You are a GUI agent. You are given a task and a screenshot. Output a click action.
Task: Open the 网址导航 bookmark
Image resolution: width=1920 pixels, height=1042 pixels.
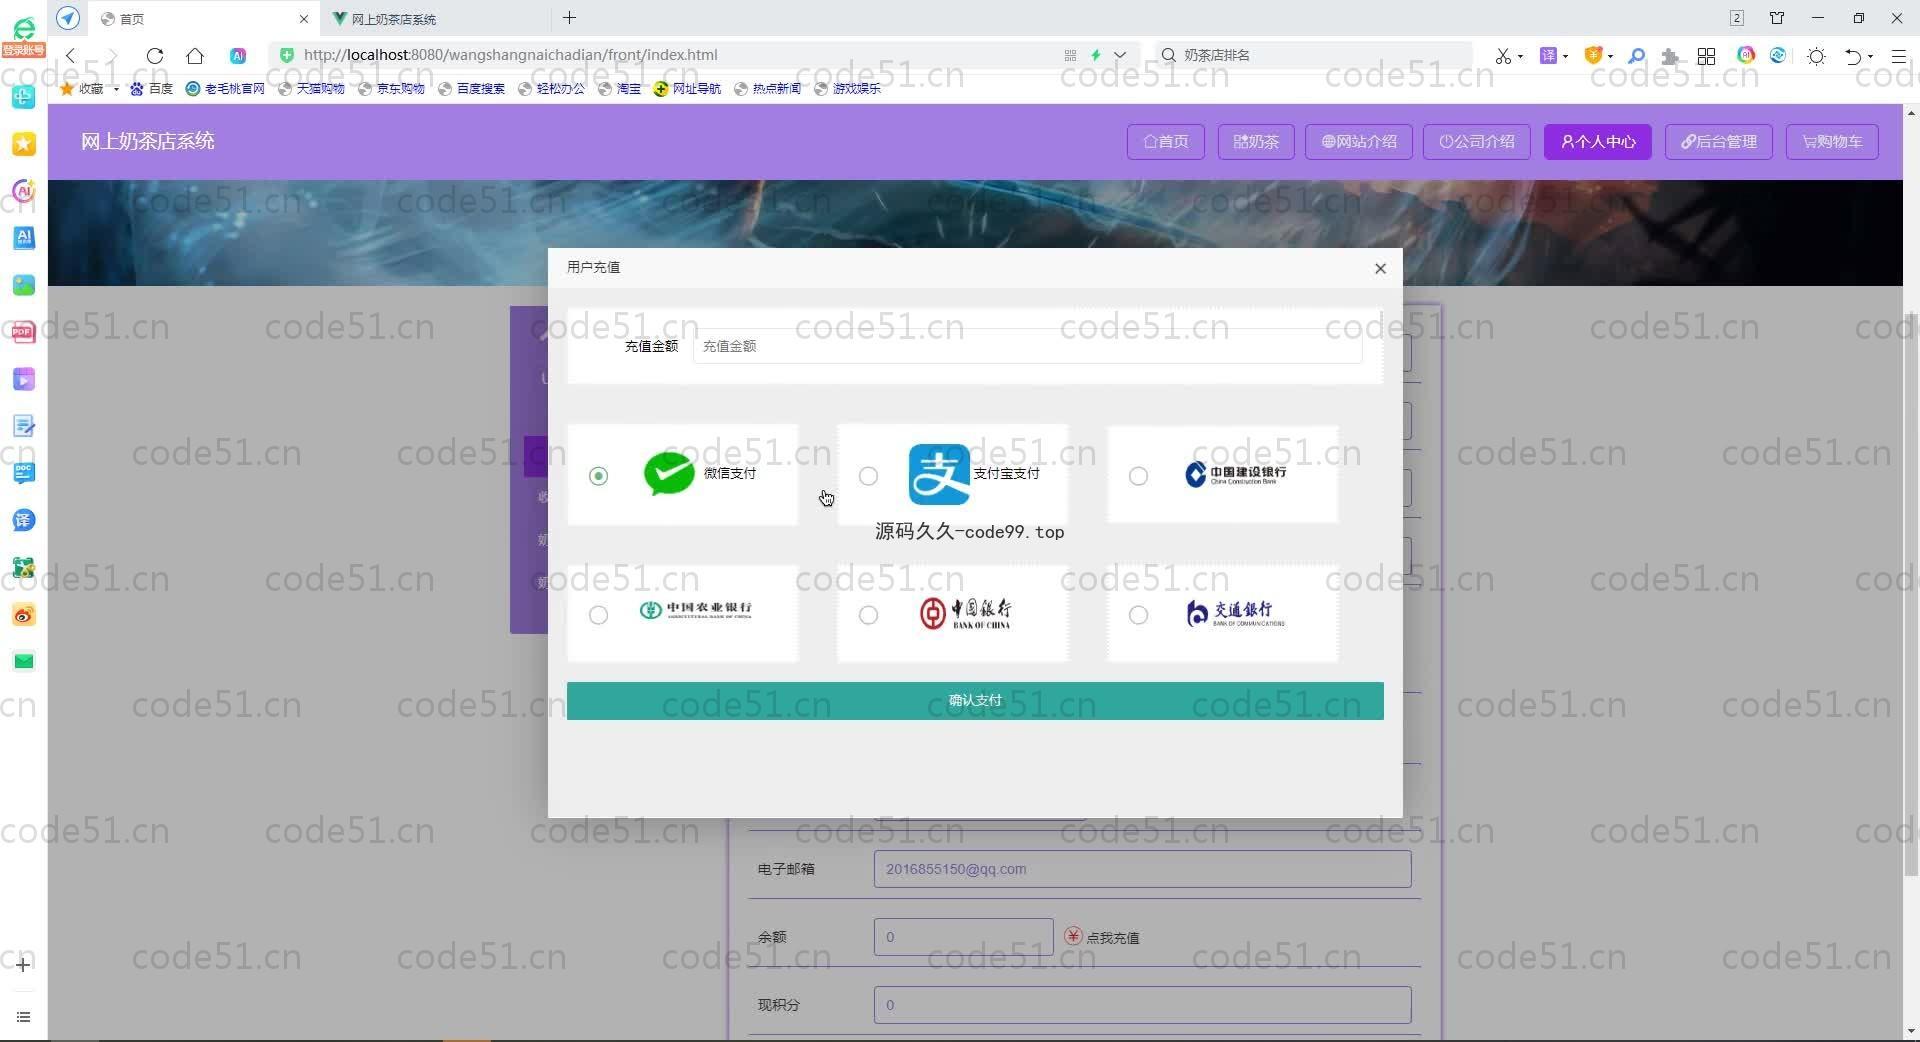click(687, 89)
